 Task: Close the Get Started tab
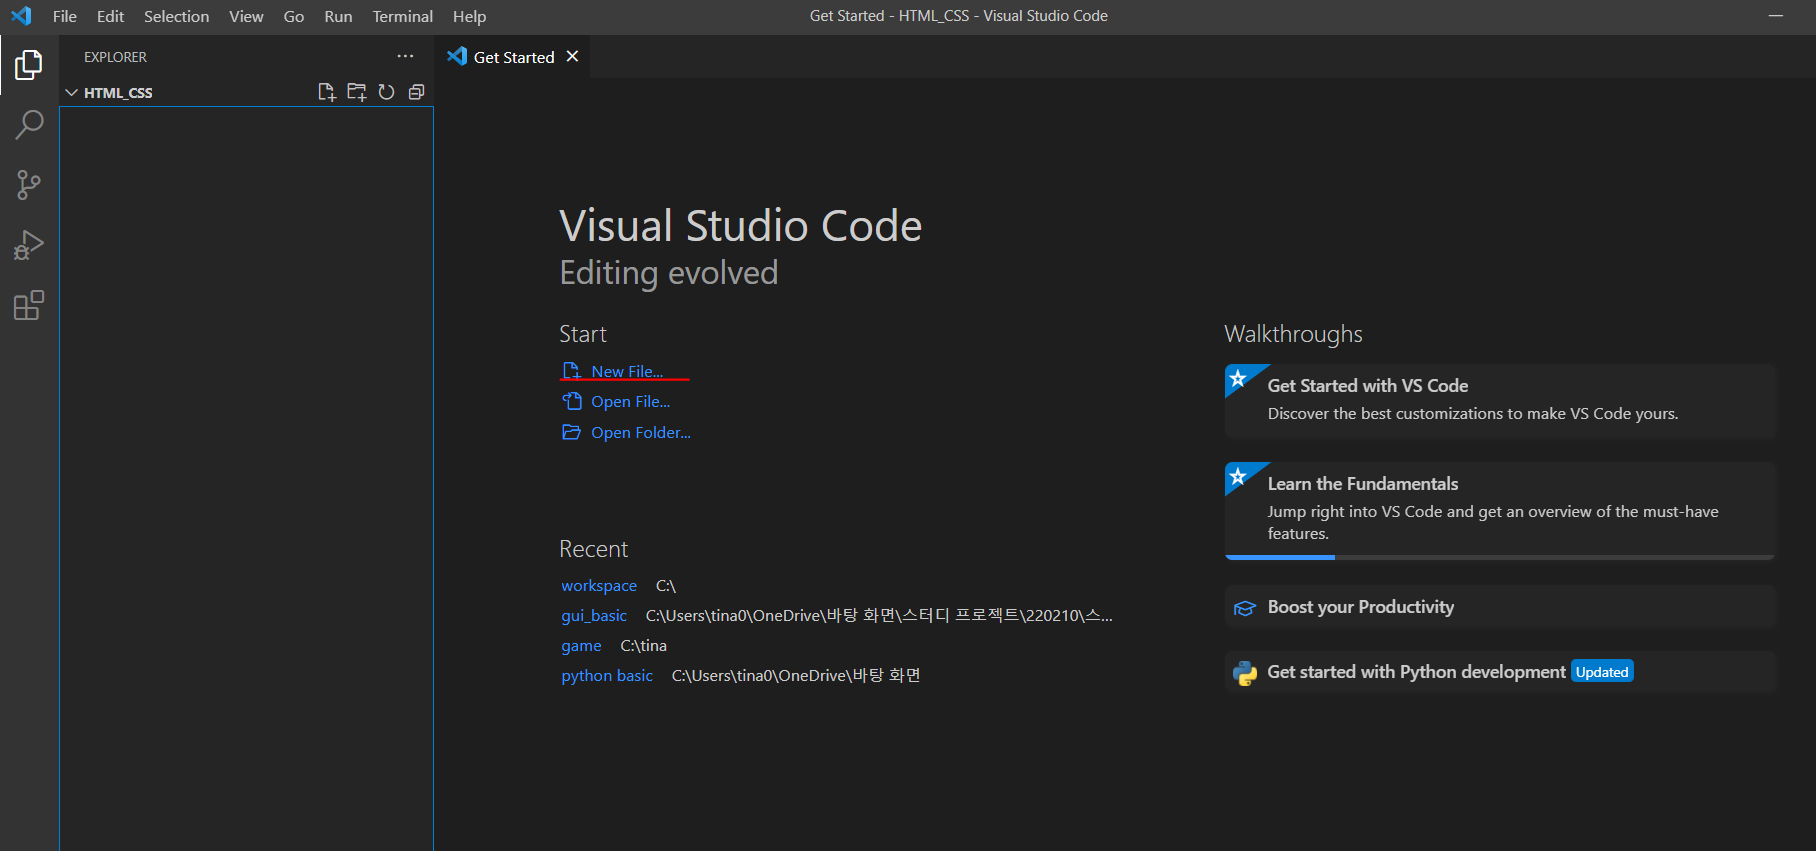pyautogui.click(x=572, y=56)
